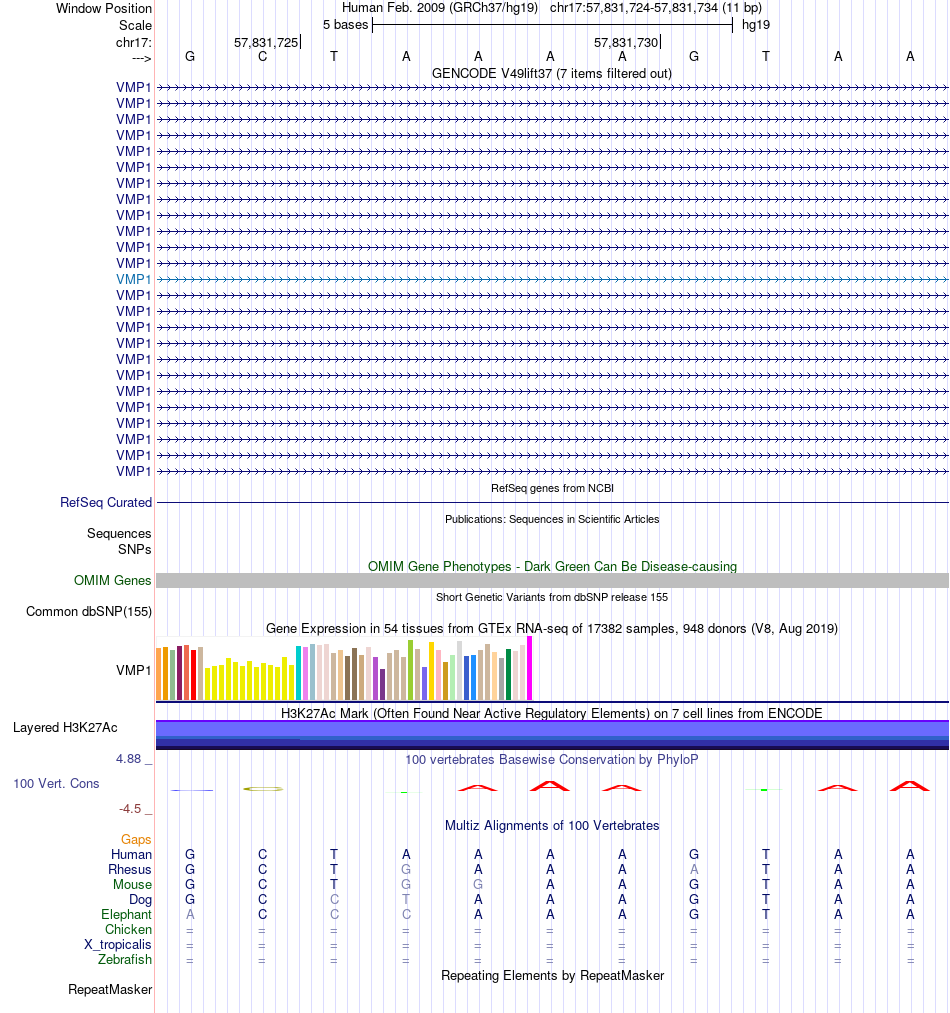Click the magenta bar in GTEx expression chart
The height and width of the screenshot is (1013, 950).
click(530, 668)
